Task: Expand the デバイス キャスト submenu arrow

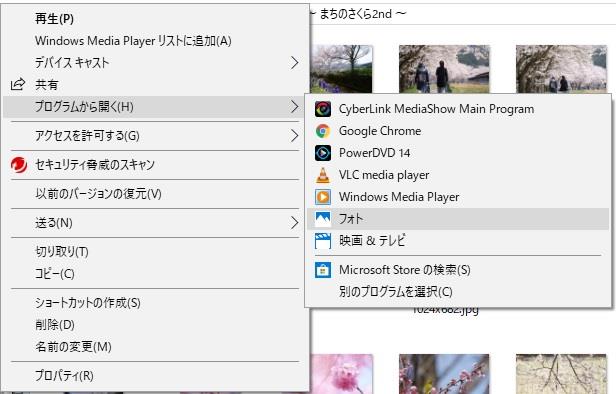Action: [294, 63]
